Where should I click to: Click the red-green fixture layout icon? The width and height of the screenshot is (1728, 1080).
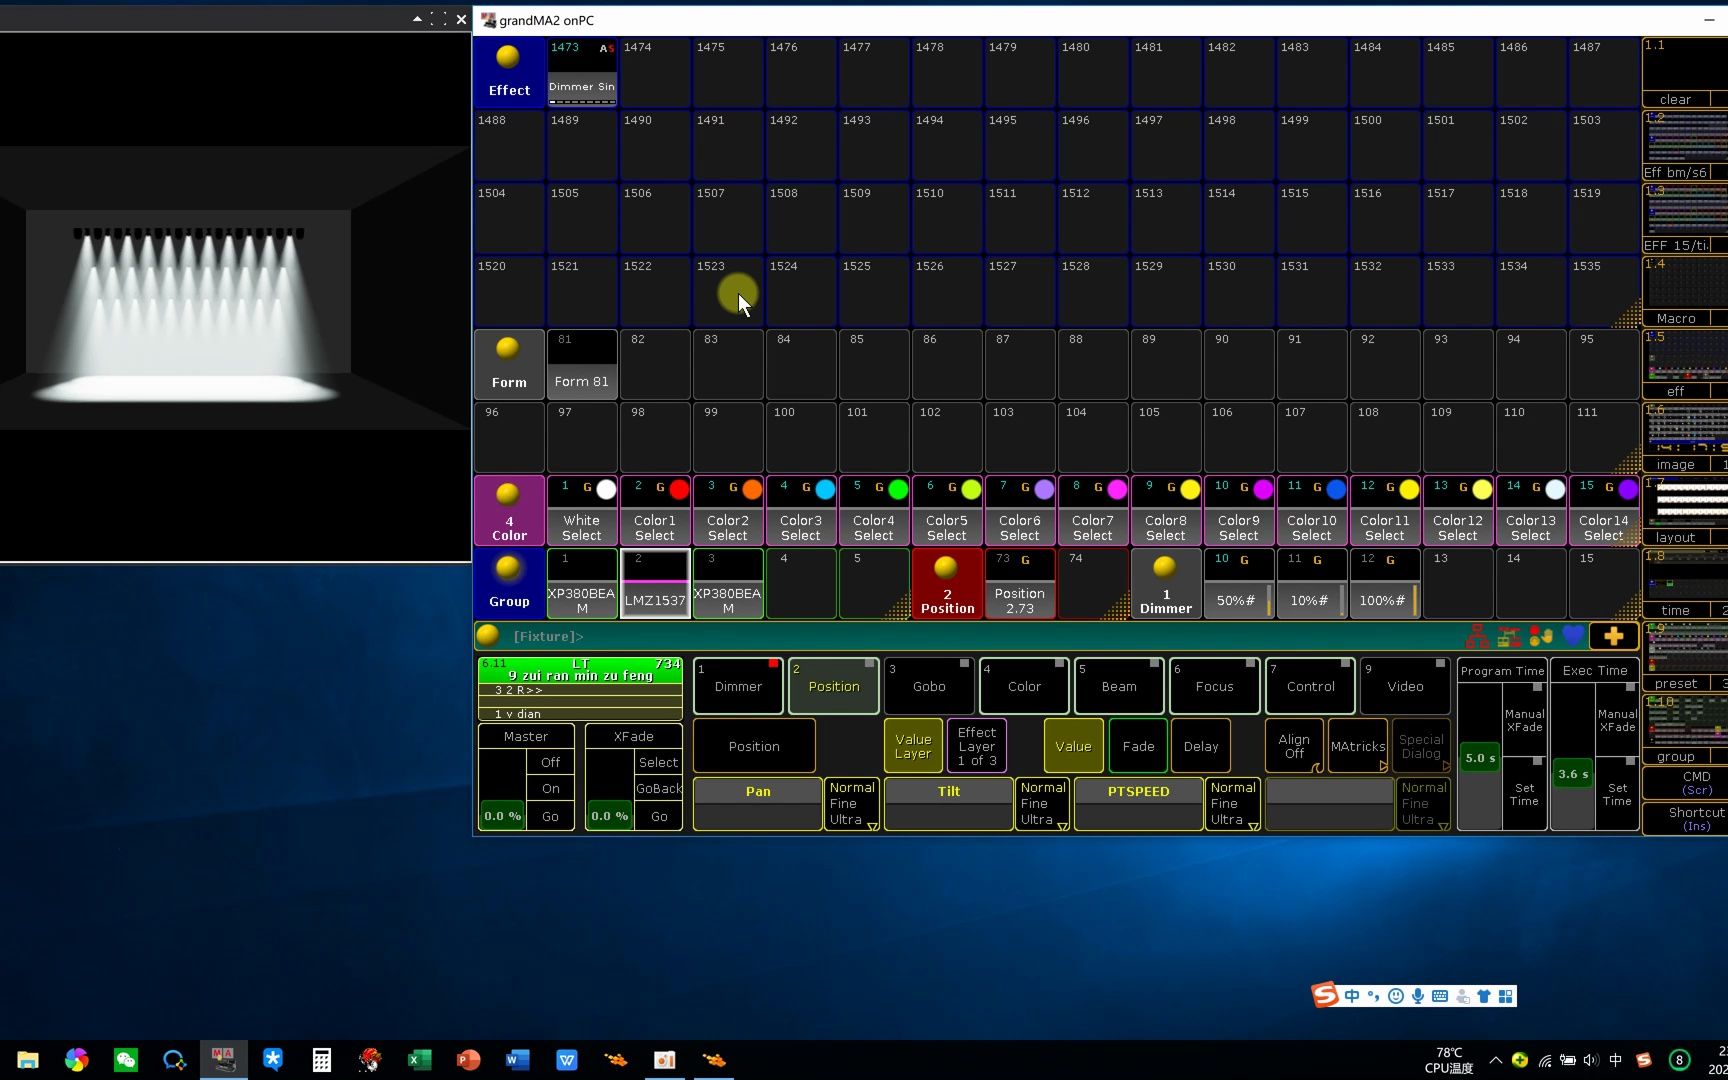tap(1509, 636)
